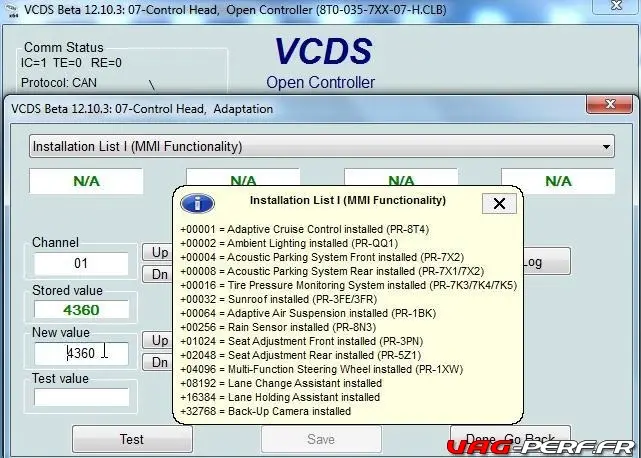Click the empty Test value field

coord(81,397)
